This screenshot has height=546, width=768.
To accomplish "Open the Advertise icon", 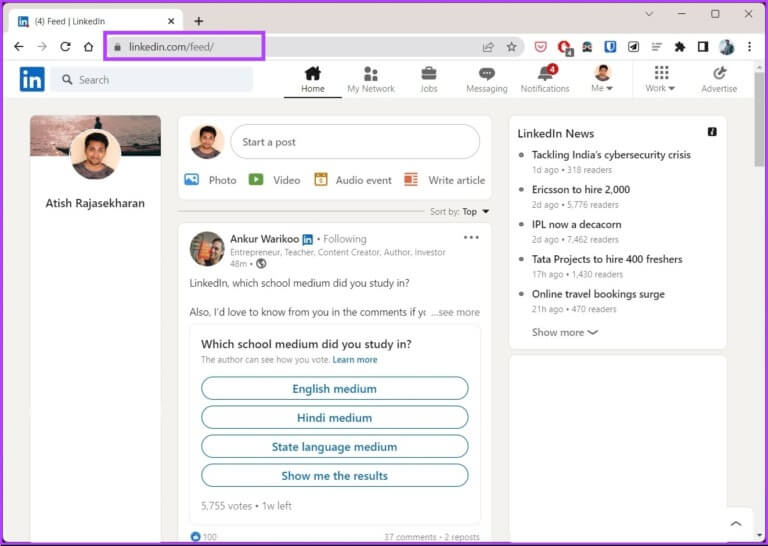I will (x=719, y=73).
